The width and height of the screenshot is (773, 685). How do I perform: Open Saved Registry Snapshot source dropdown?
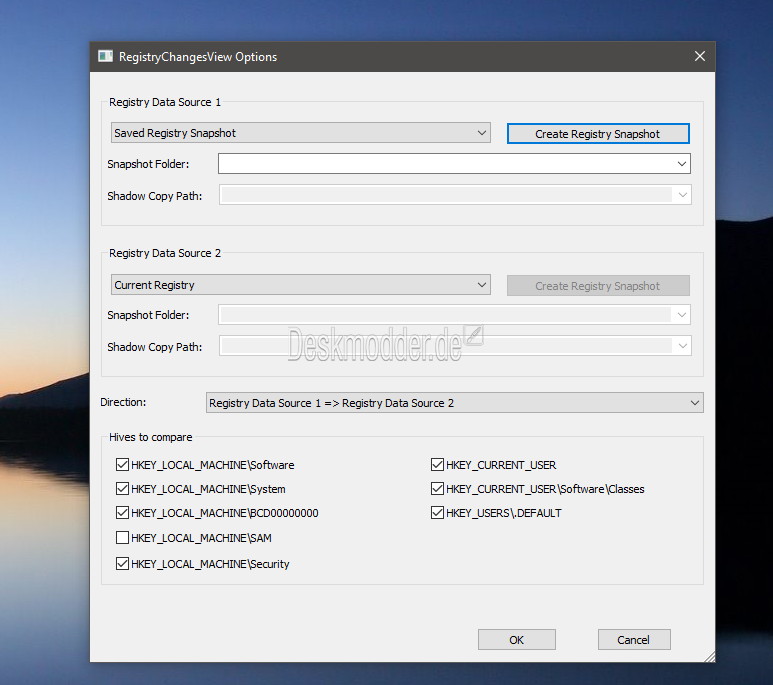(x=301, y=133)
